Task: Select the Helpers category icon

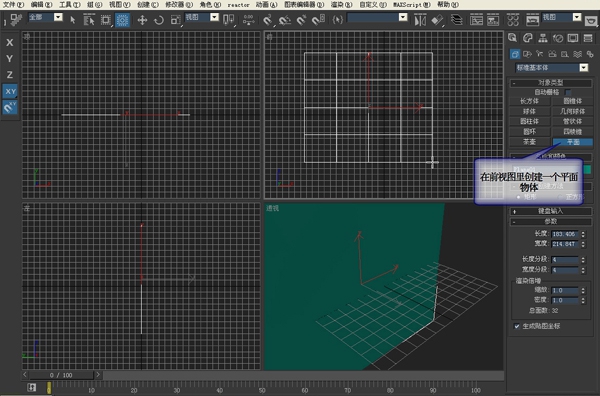Action: tap(564, 54)
